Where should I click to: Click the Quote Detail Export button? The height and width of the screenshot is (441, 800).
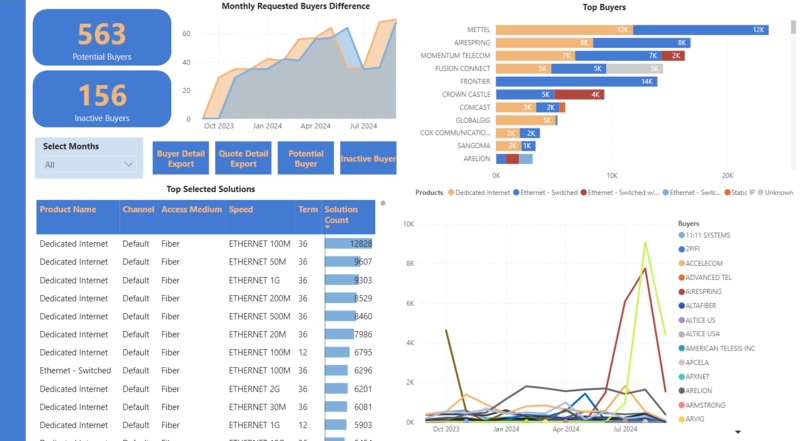243,158
